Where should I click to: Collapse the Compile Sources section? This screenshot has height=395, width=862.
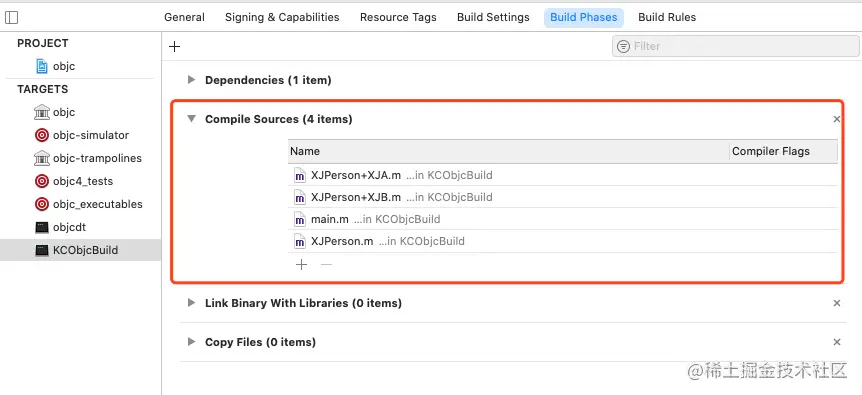[x=191, y=119]
